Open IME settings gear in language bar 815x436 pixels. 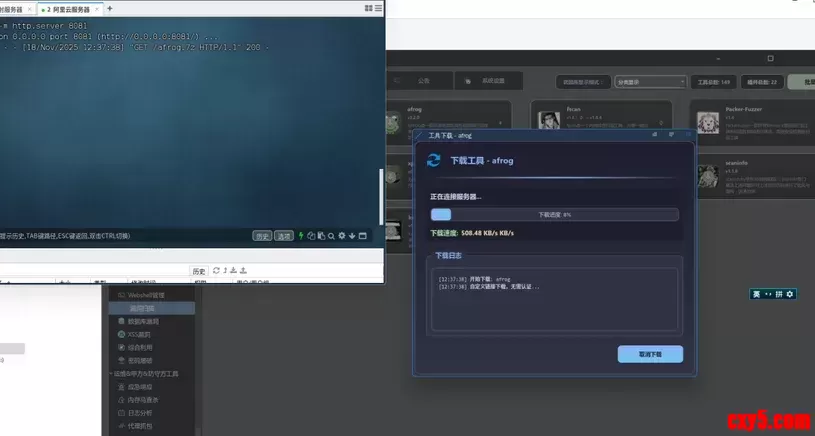tap(789, 294)
